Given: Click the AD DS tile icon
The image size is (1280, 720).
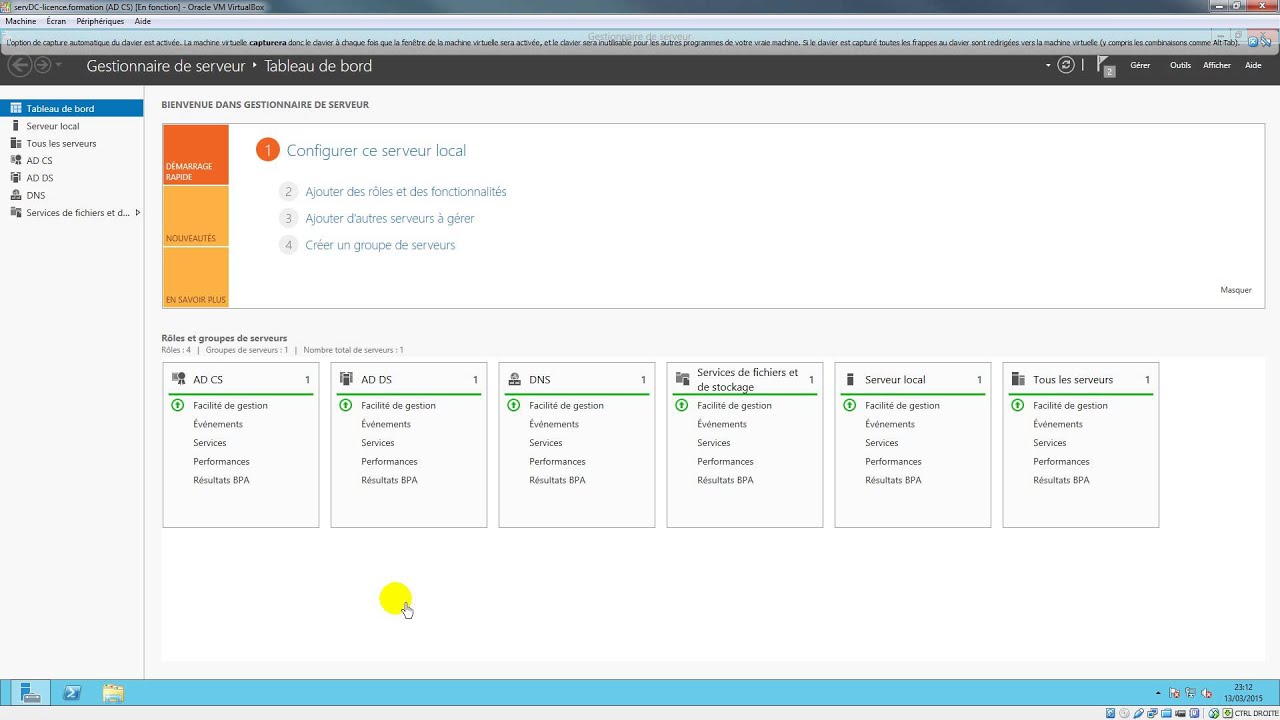Looking at the screenshot, I should point(346,379).
